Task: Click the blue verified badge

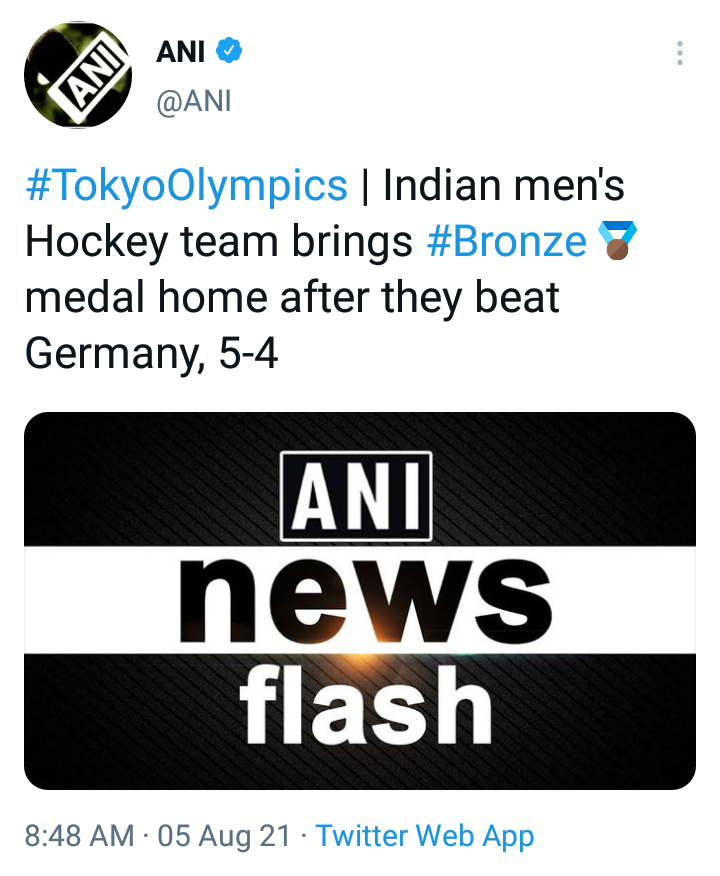Action: pyautogui.click(x=229, y=50)
